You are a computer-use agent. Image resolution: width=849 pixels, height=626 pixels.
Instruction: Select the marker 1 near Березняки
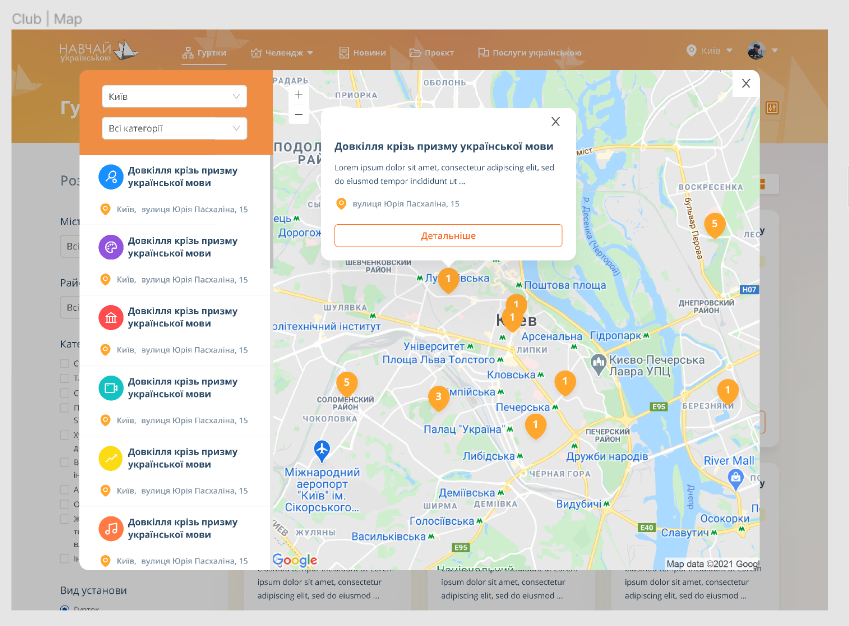pos(728,391)
